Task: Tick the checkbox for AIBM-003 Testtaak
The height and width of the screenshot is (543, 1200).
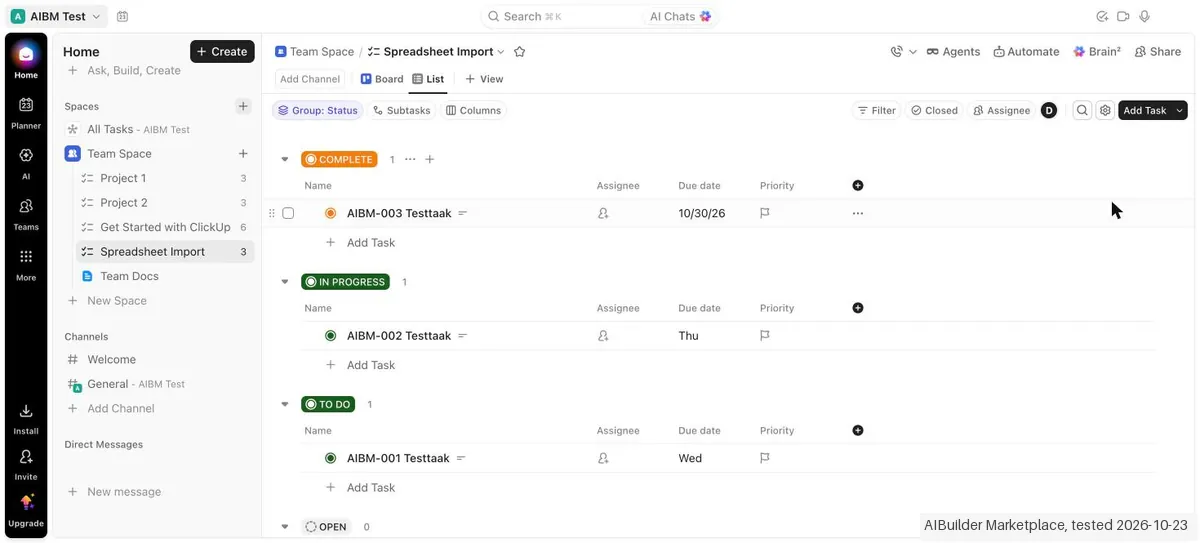Action: pos(288,213)
